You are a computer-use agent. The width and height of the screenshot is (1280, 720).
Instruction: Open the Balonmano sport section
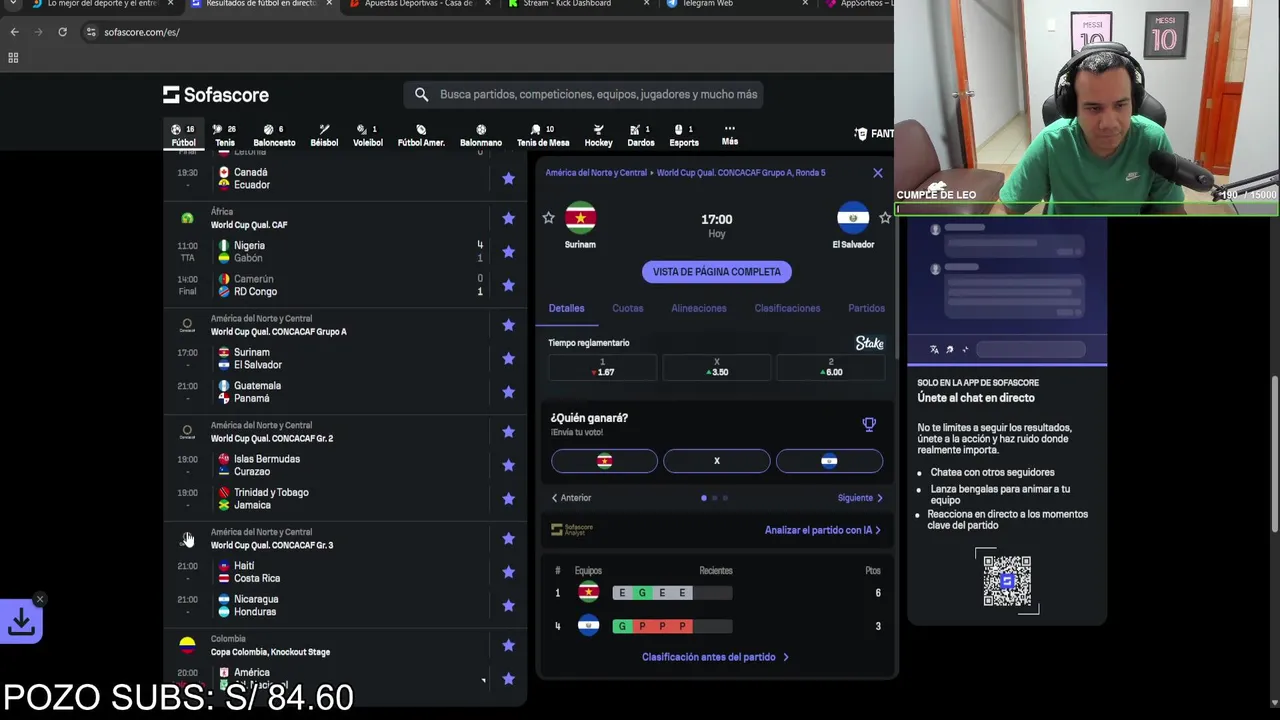pyautogui.click(x=481, y=135)
